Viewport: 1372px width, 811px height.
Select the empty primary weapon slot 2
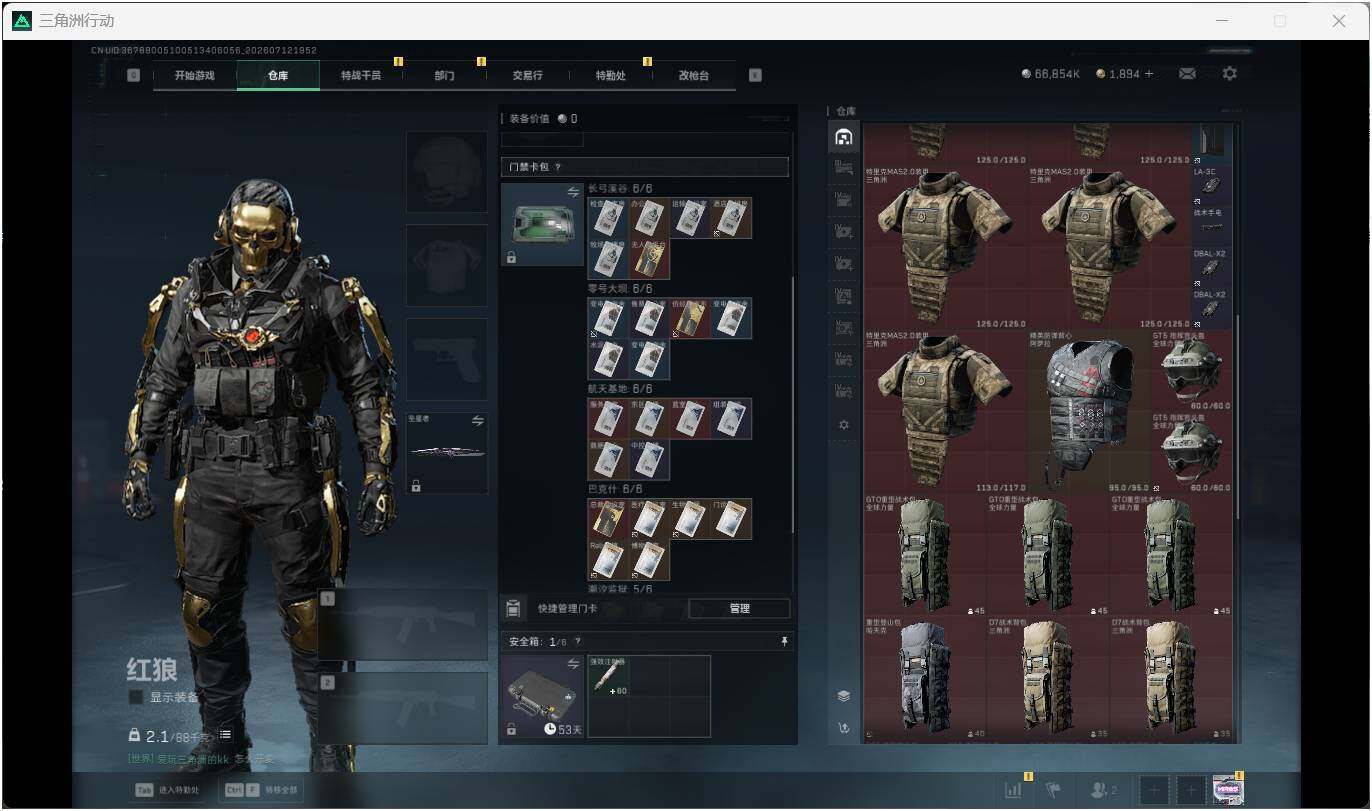(x=404, y=709)
